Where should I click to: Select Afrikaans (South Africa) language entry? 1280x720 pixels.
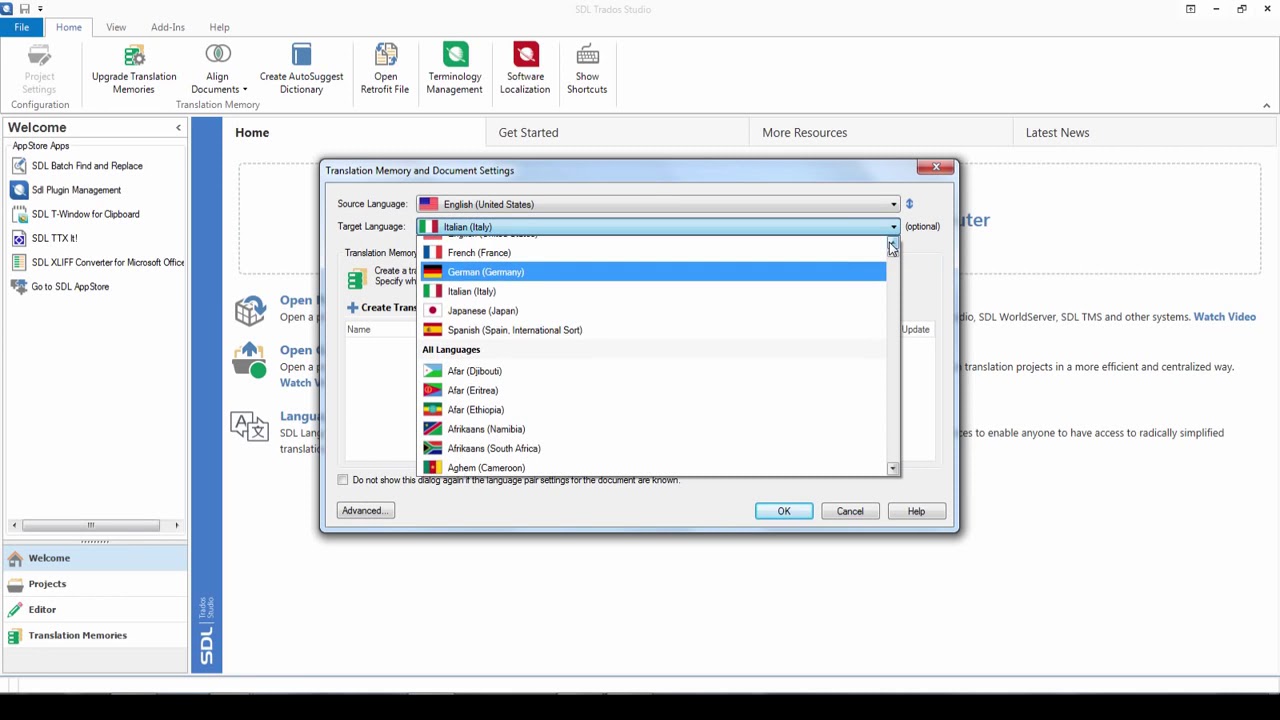point(653,448)
